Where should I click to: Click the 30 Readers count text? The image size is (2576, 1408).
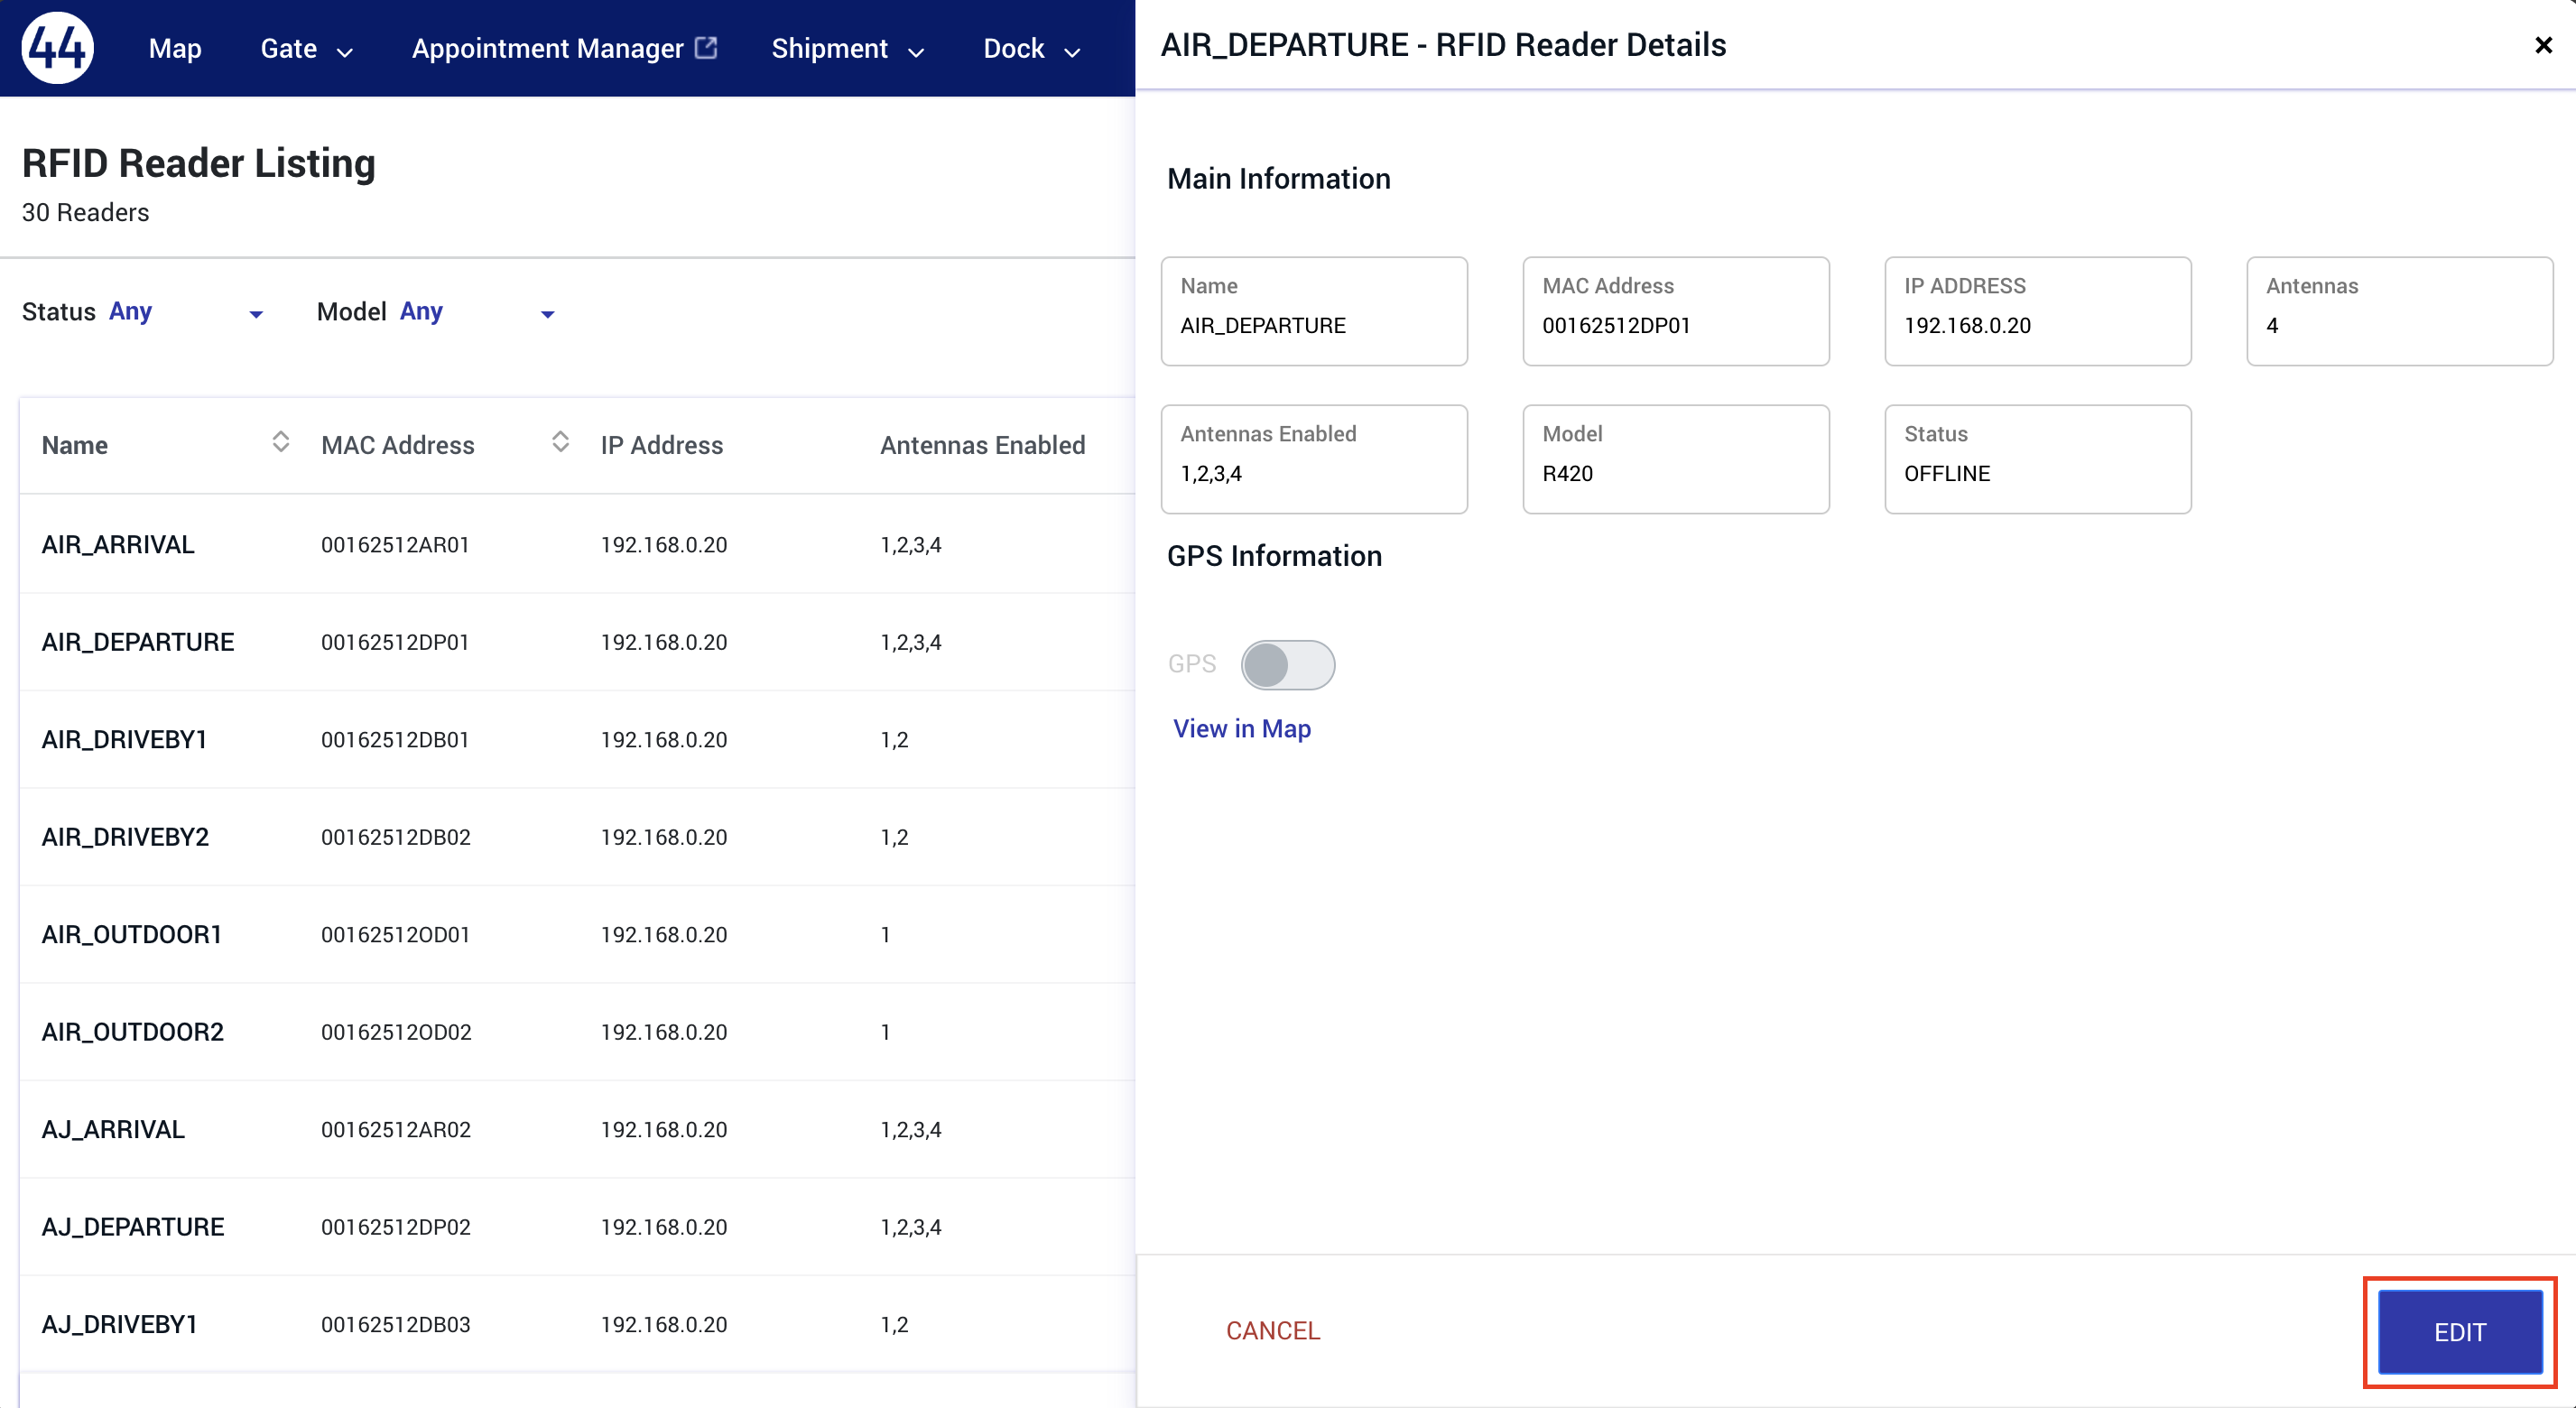(x=86, y=213)
